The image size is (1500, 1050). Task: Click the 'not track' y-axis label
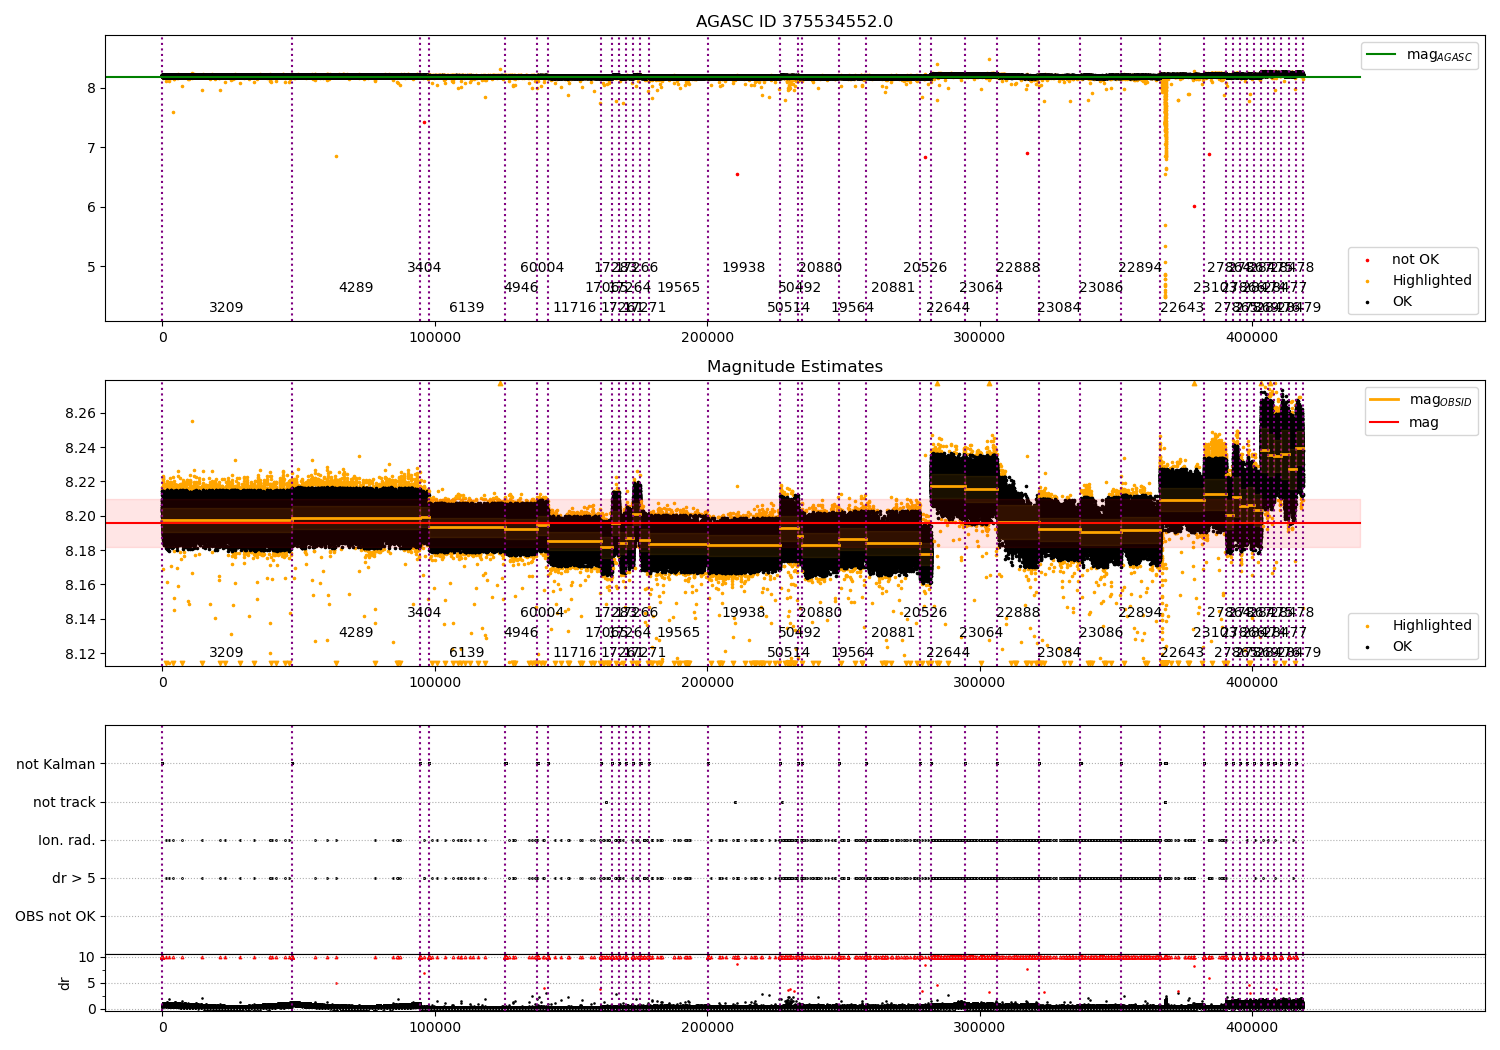pyautogui.click(x=64, y=802)
